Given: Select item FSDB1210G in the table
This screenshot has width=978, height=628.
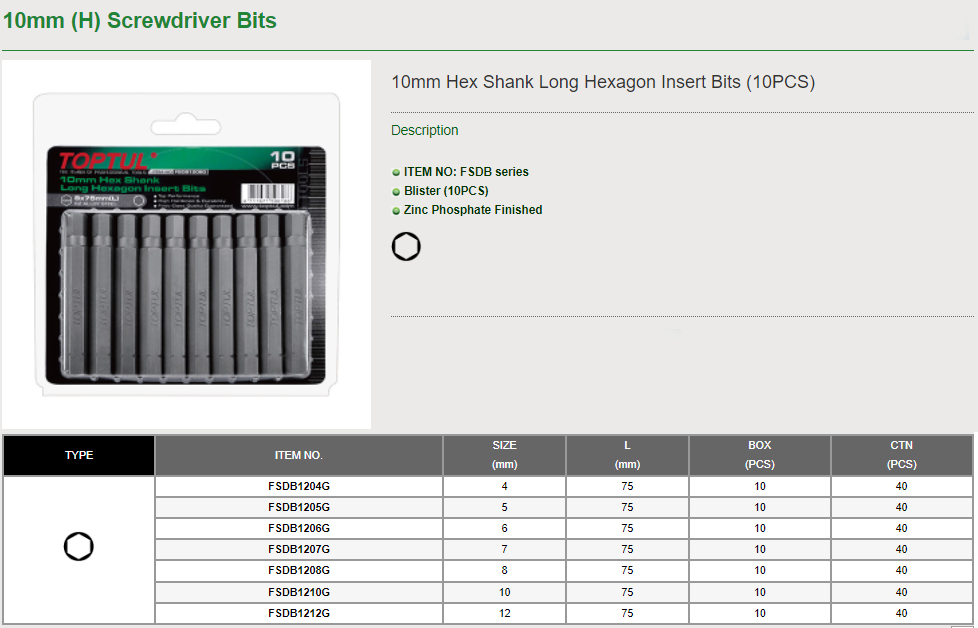Looking at the screenshot, I should click(x=298, y=592).
